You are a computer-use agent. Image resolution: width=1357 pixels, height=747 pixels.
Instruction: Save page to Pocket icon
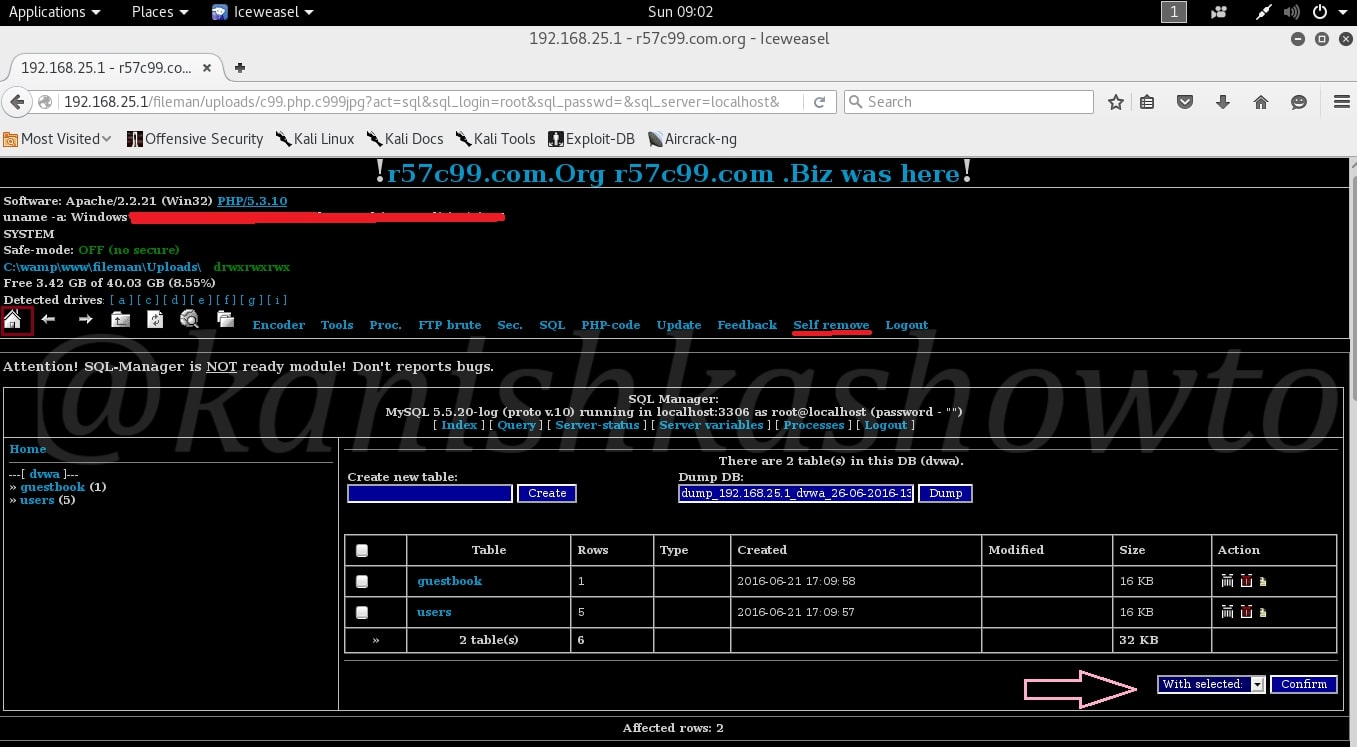(1185, 102)
